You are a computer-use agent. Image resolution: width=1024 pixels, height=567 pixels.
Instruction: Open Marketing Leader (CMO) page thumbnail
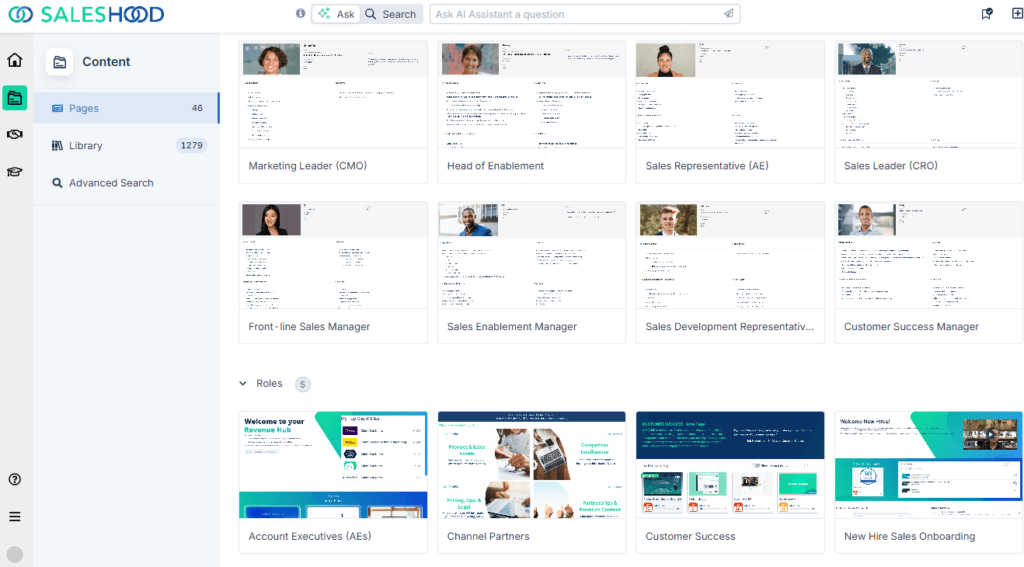coord(333,95)
